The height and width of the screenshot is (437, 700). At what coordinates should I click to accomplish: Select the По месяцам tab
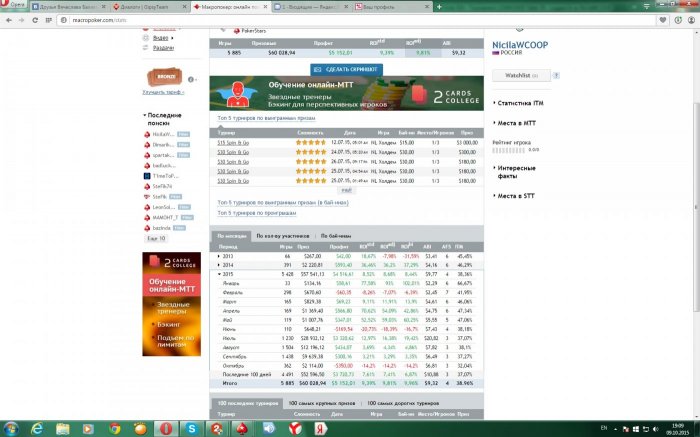(231, 236)
